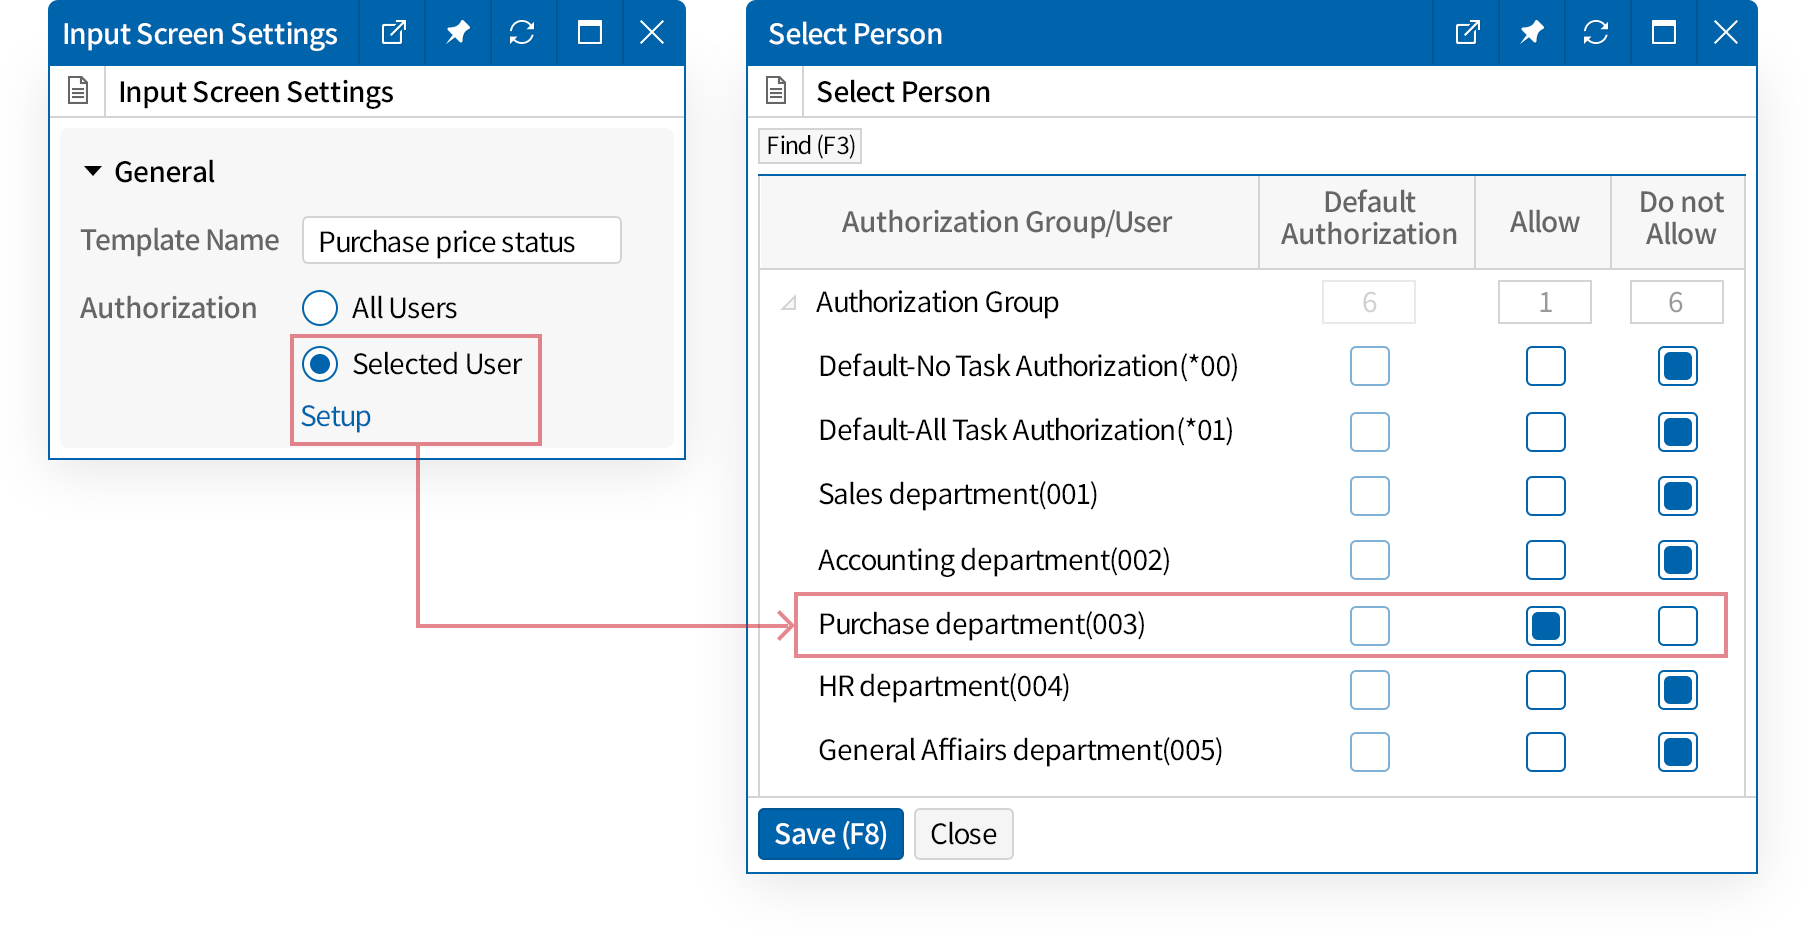Click the Template Name input field
Viewport: 1808px width, 933px height.
pos(461,241)
